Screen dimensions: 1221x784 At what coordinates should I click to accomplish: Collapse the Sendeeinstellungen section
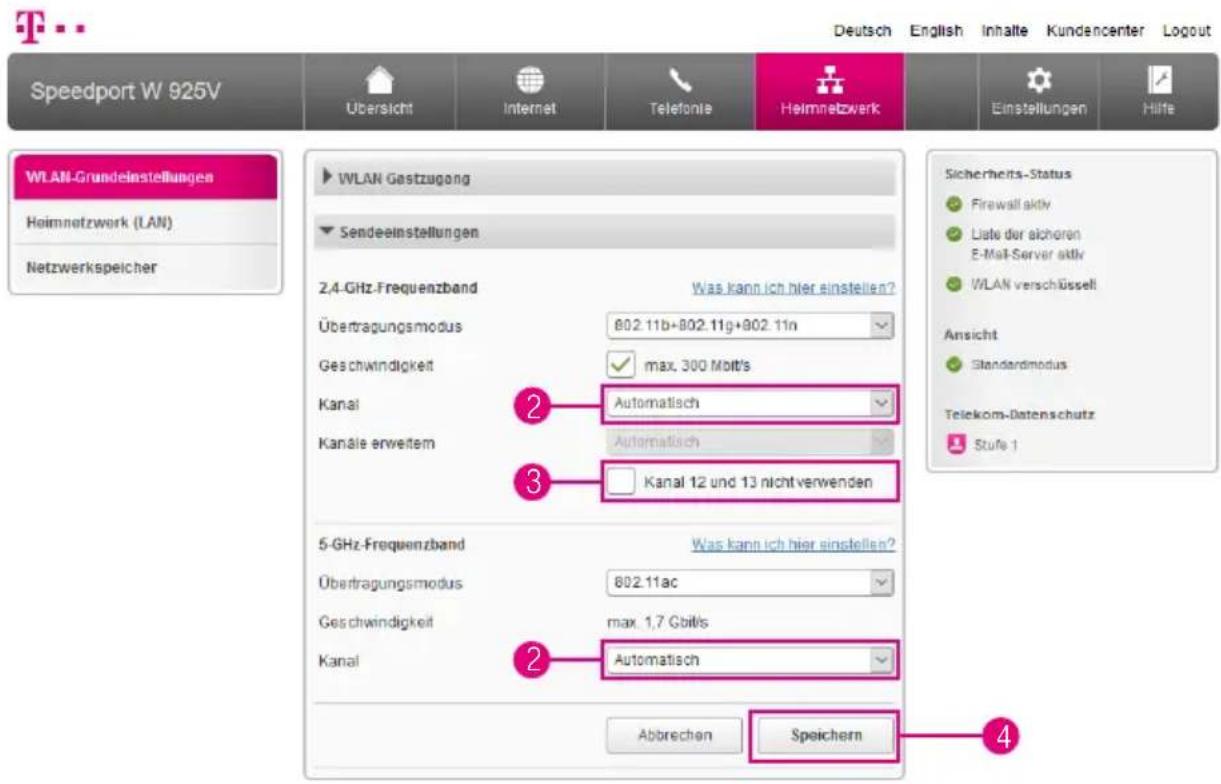coord(605,232)
